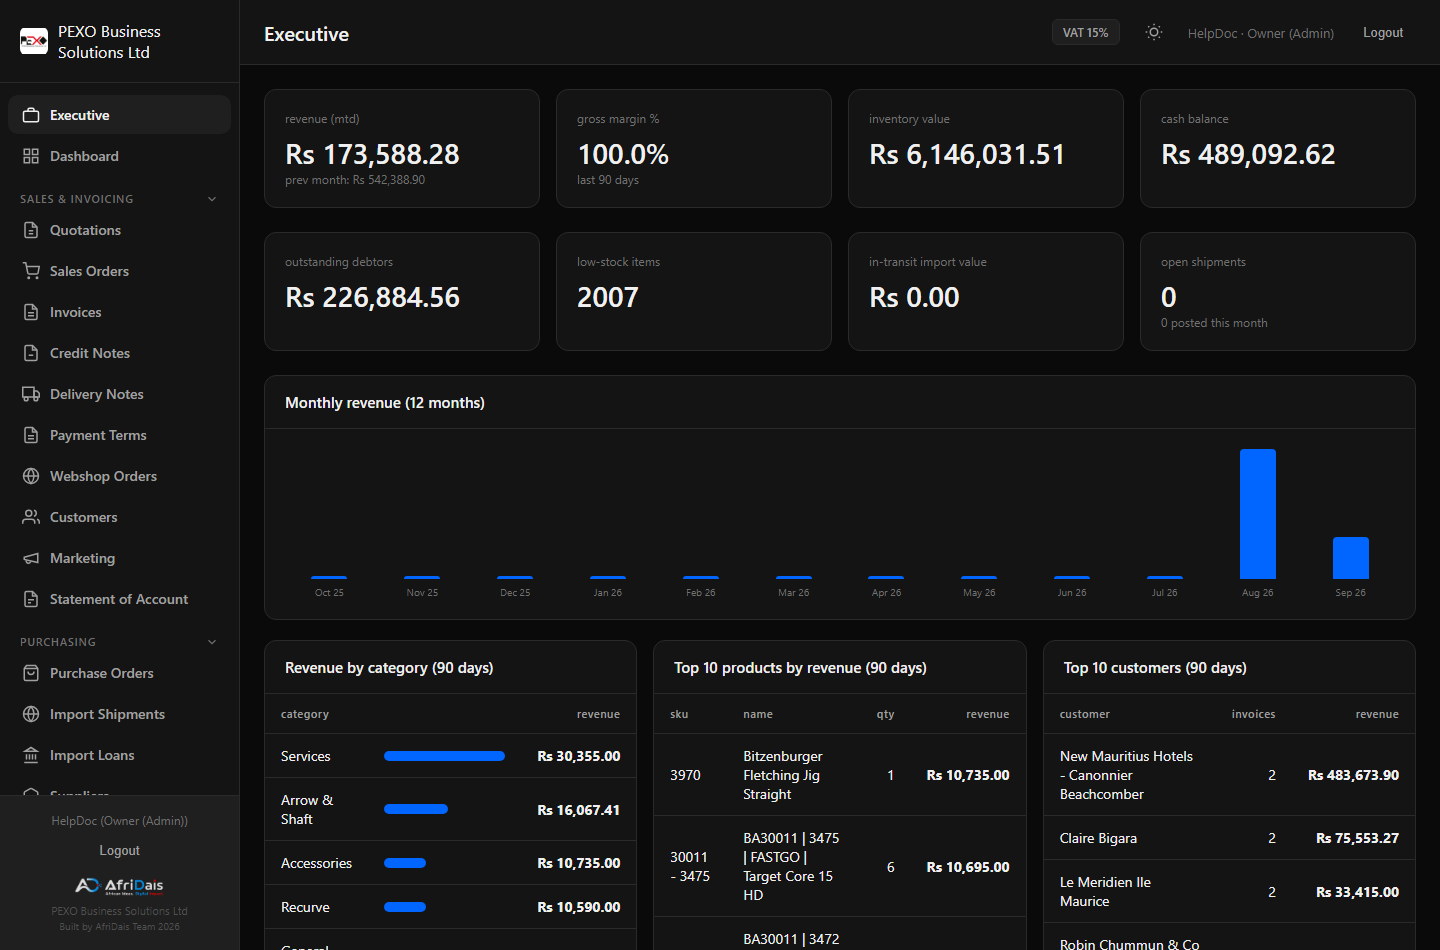Click New Mauritius Hotels customer name
Image resolution: width=1440 pixels, height=950 pixels.
[x=1126, y=775]
